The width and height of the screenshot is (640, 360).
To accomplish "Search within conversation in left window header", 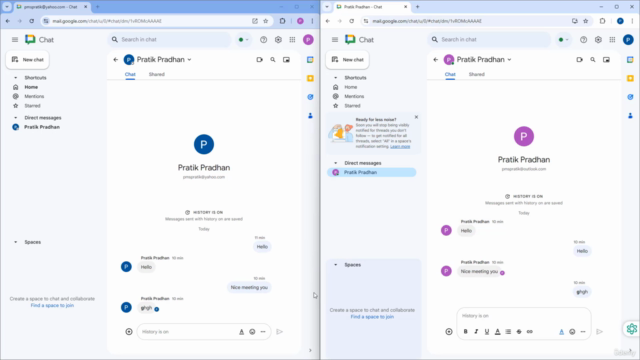I will (273, 60).
